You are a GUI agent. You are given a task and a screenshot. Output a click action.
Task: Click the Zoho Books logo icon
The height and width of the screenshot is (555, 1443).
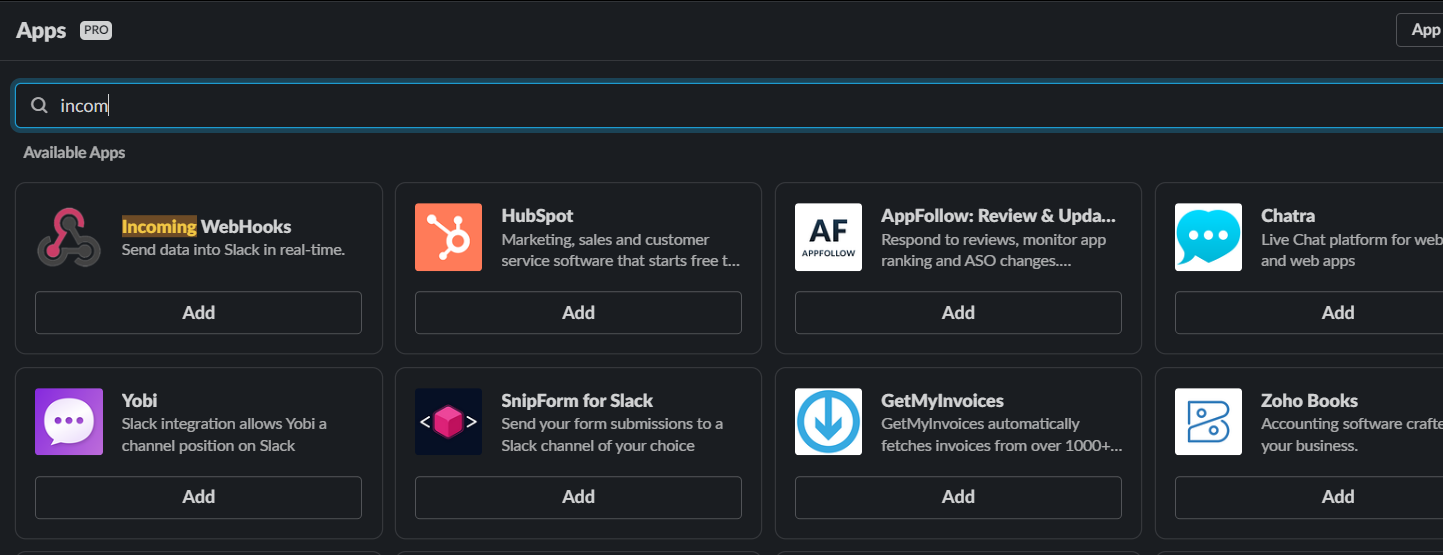(x=1208, y=422)
